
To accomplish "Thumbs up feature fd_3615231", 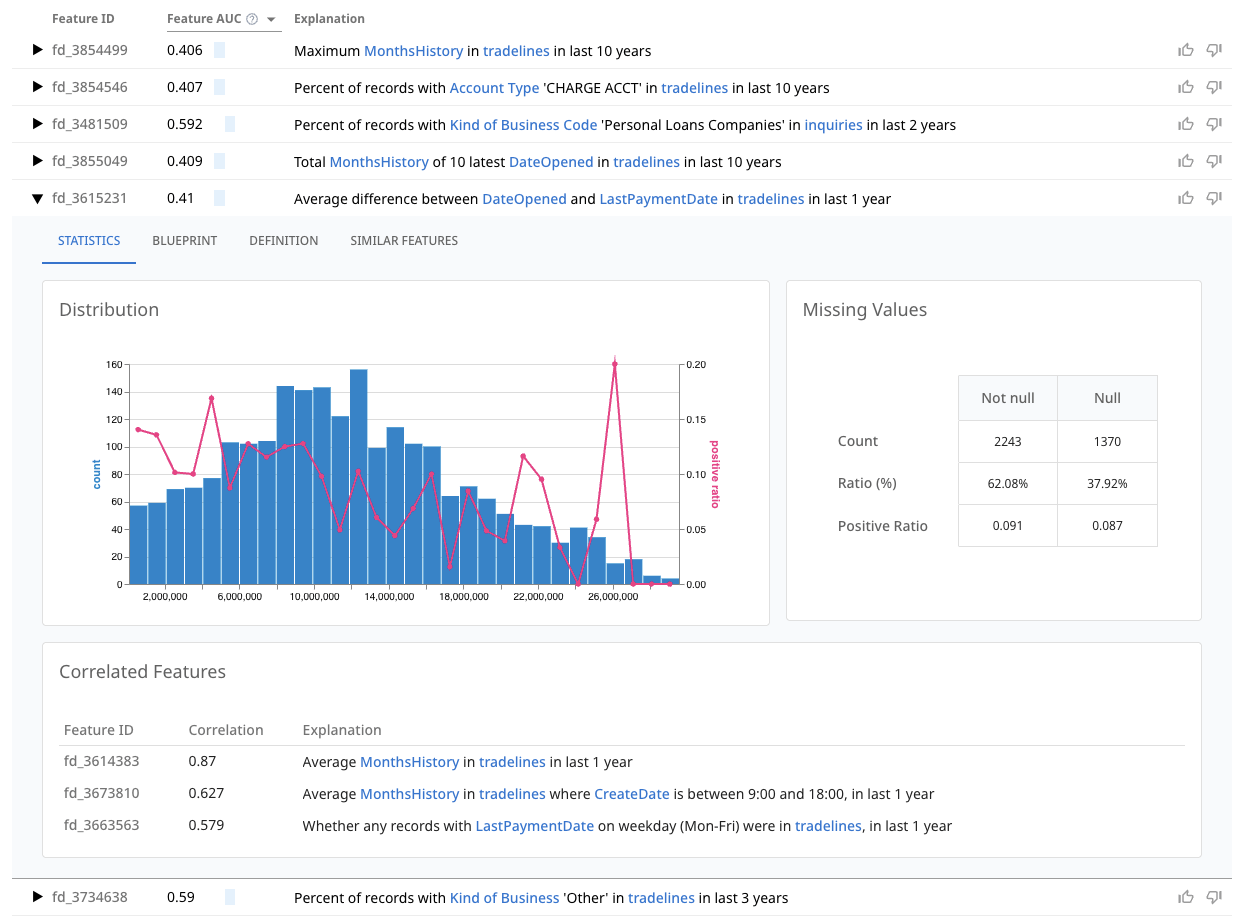I will coord(1186,198).
